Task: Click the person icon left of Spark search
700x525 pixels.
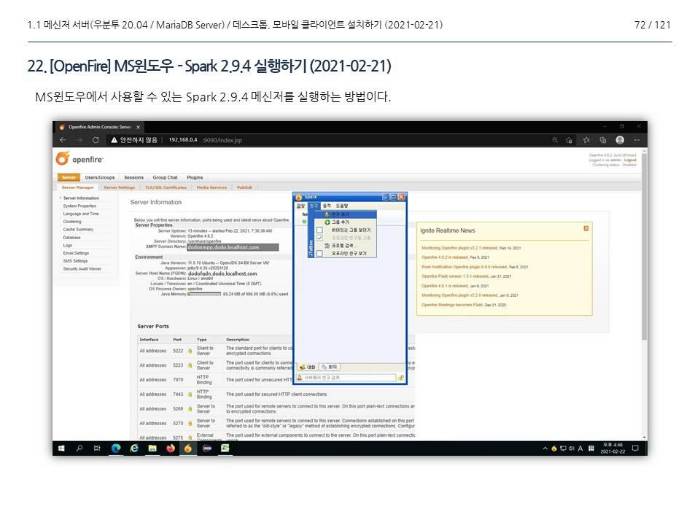Action: 300,378
